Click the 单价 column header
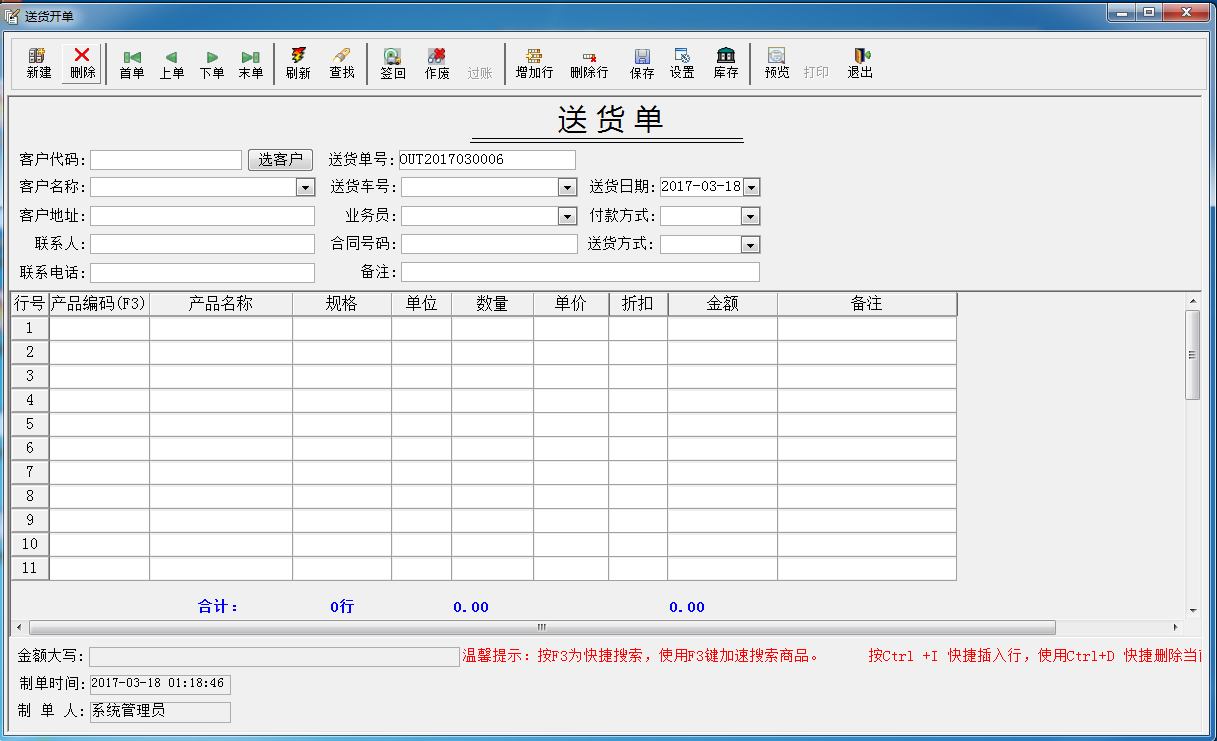 571,304
